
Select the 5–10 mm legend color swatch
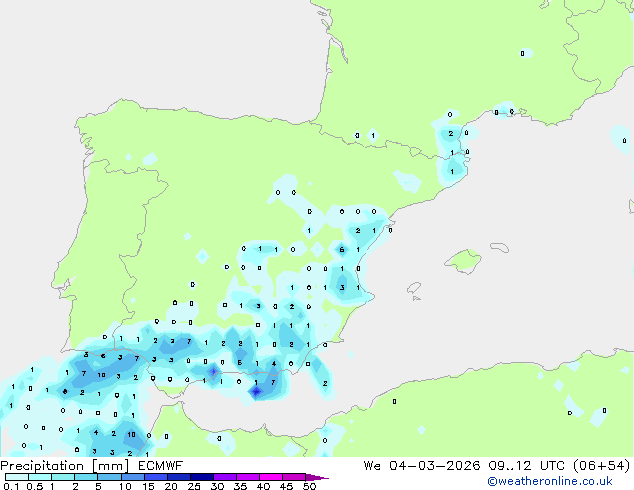(x=109, y=477)
